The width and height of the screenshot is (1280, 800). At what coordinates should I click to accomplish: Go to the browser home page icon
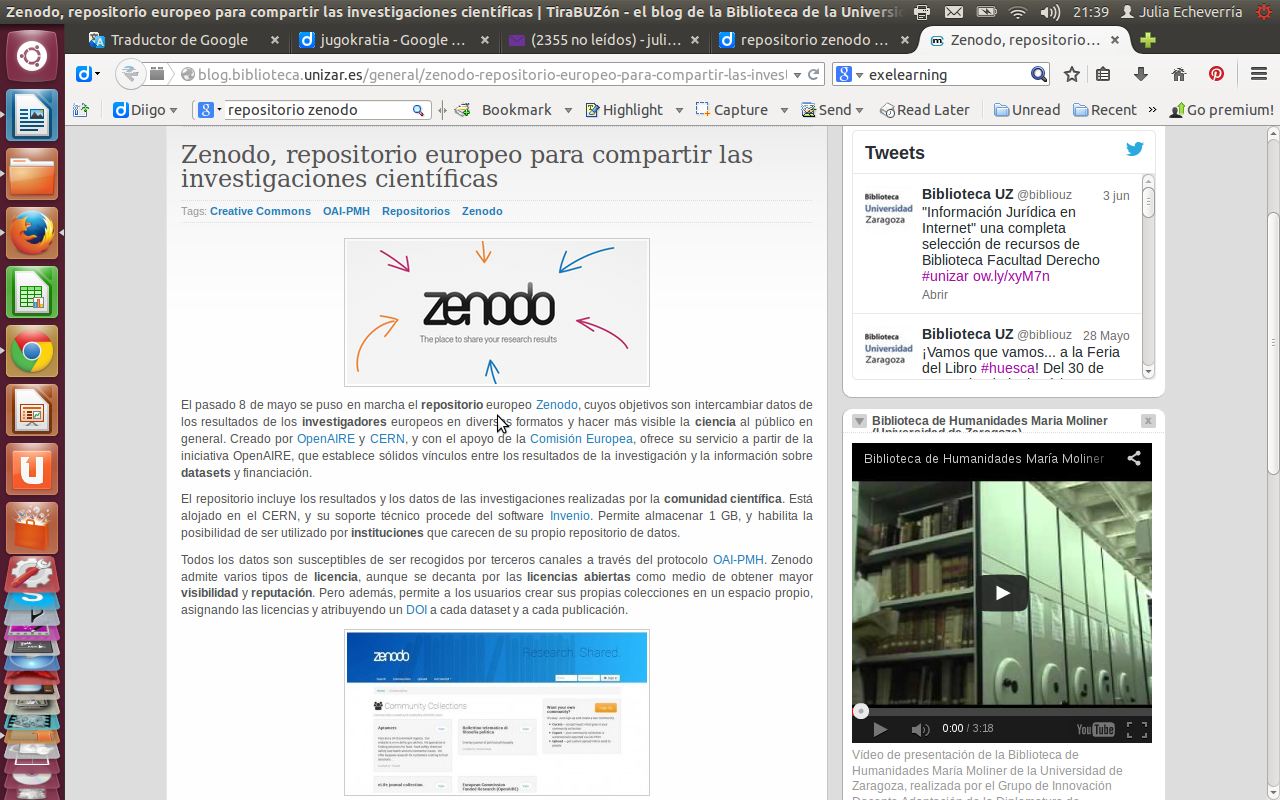1178,75
